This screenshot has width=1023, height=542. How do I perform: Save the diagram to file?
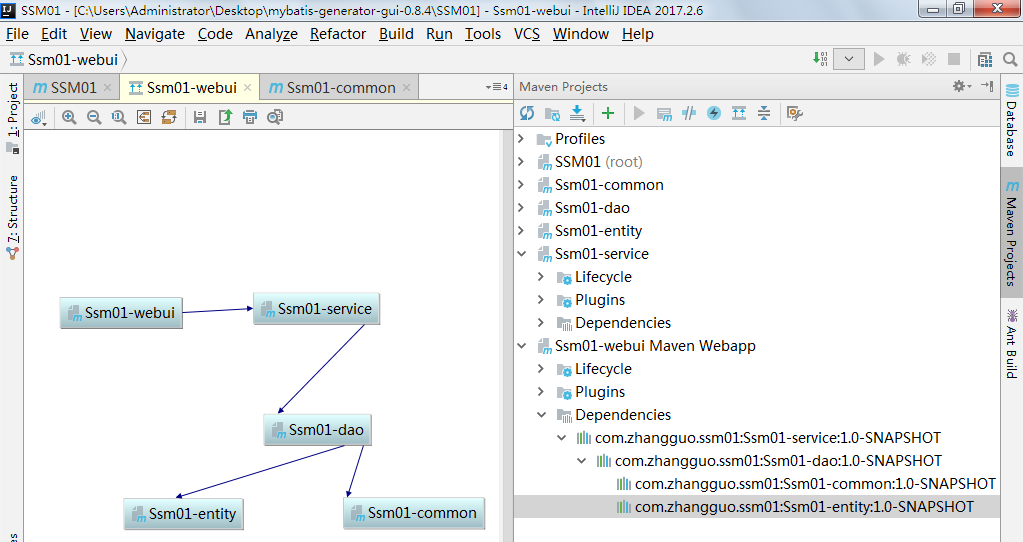tap(200, 117)
